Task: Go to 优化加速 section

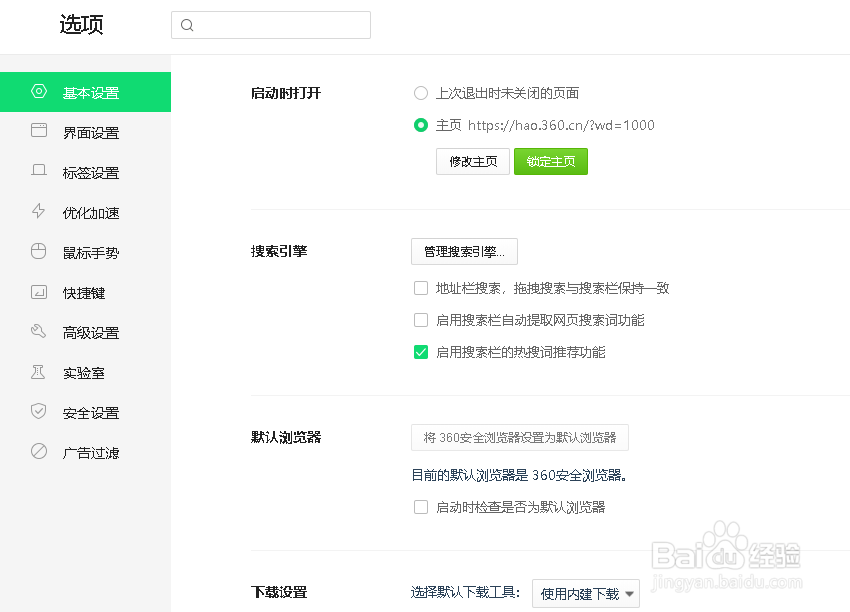Action: (x=86, y=212)
